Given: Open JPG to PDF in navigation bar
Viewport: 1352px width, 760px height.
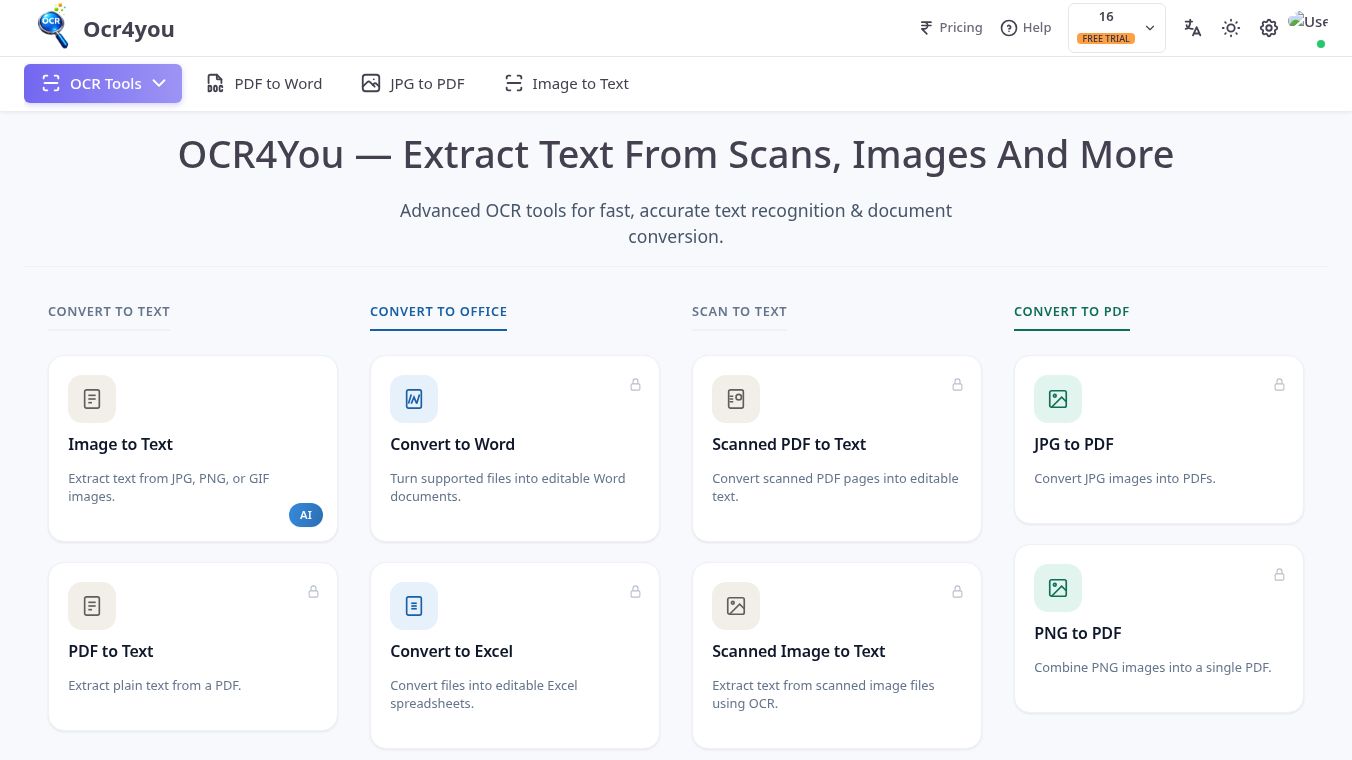Looking at the screenshot, I should click(413, 84).
